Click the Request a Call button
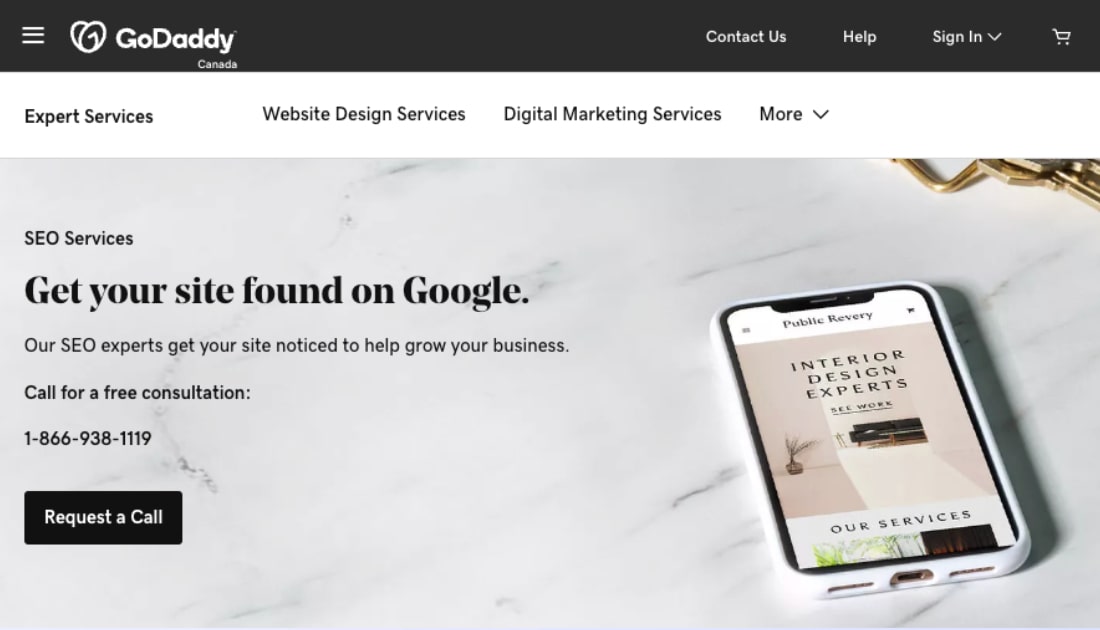1100x630 pixels. (x=103, y=518)
